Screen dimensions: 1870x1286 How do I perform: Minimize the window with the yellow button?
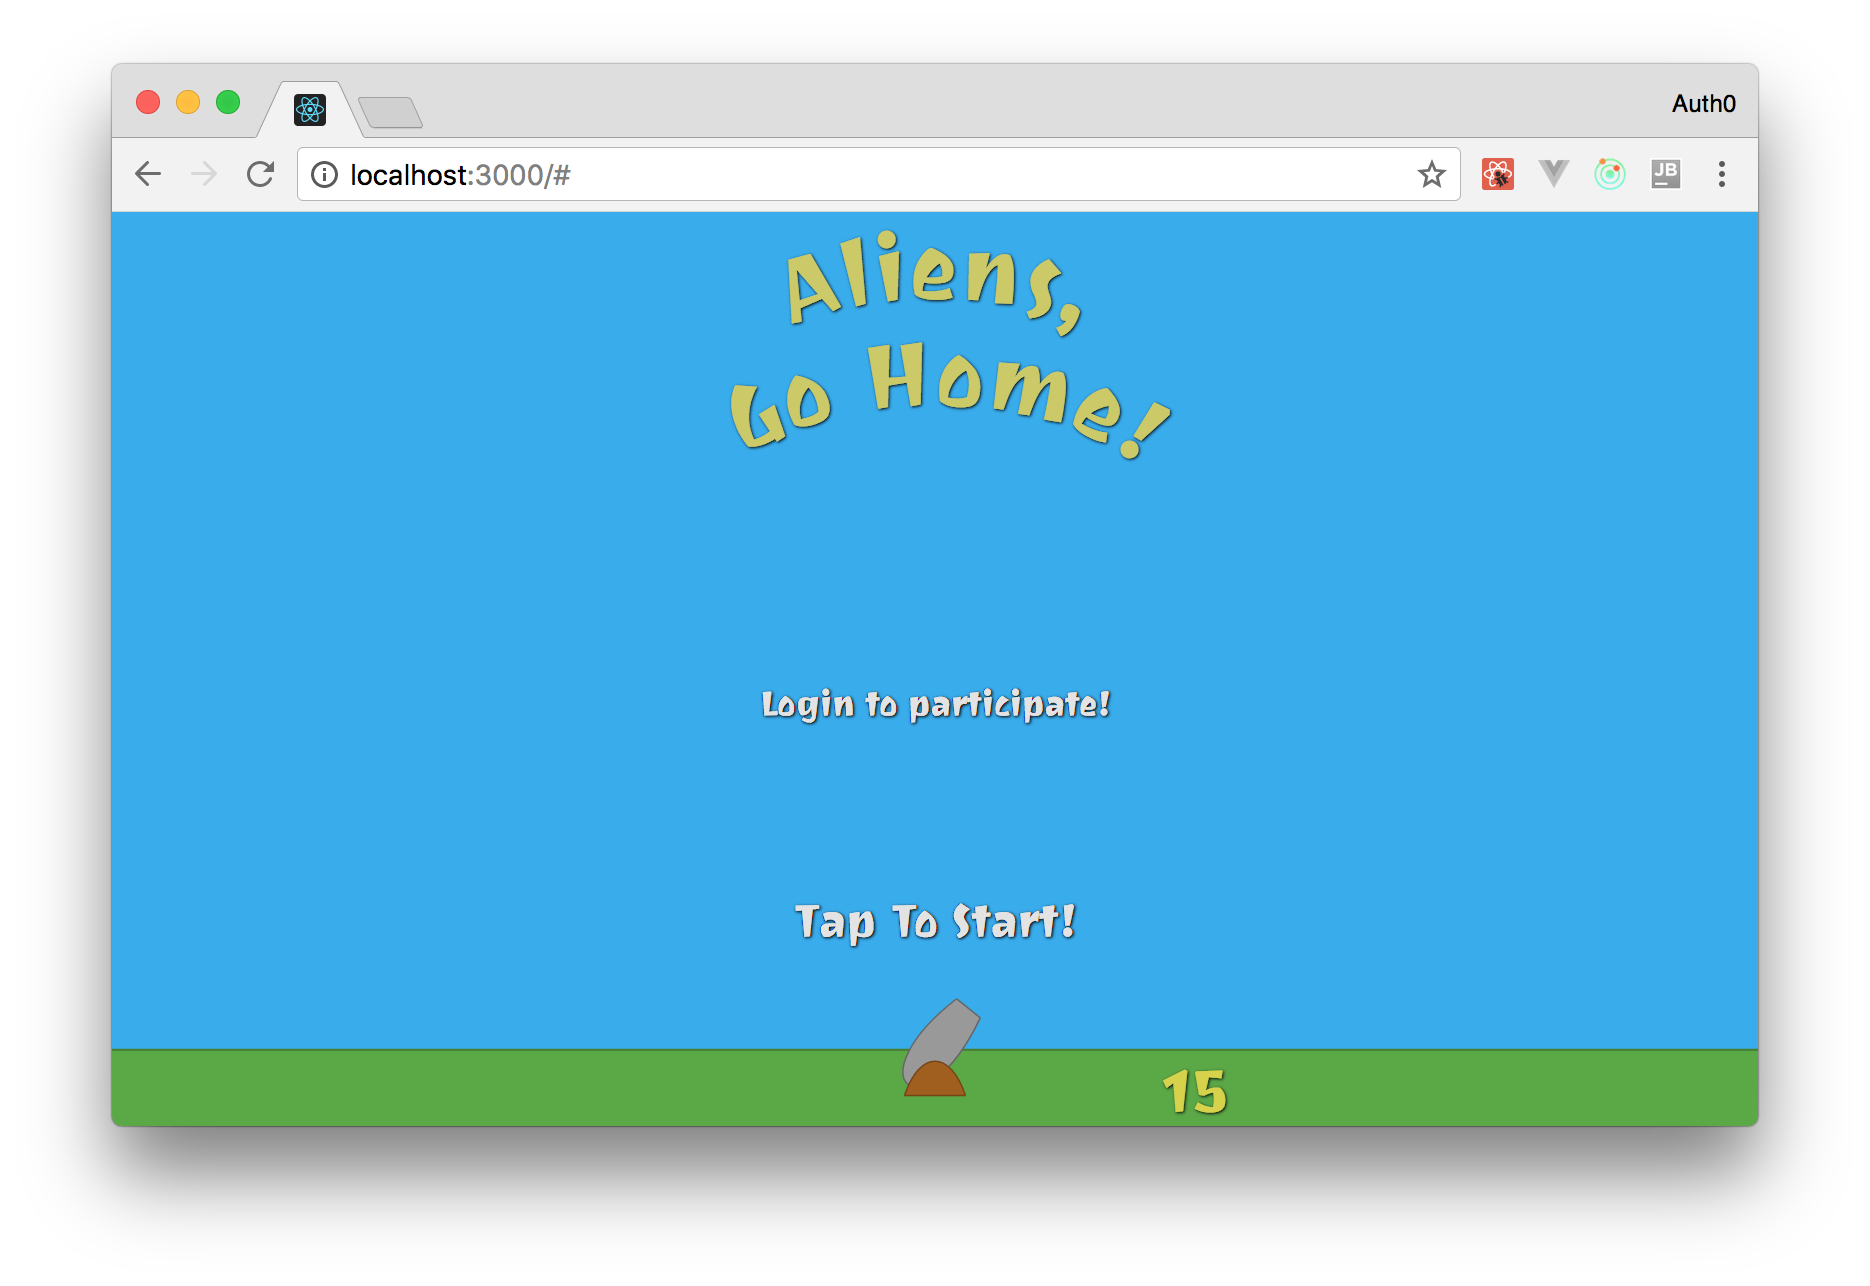pos(188,102)
